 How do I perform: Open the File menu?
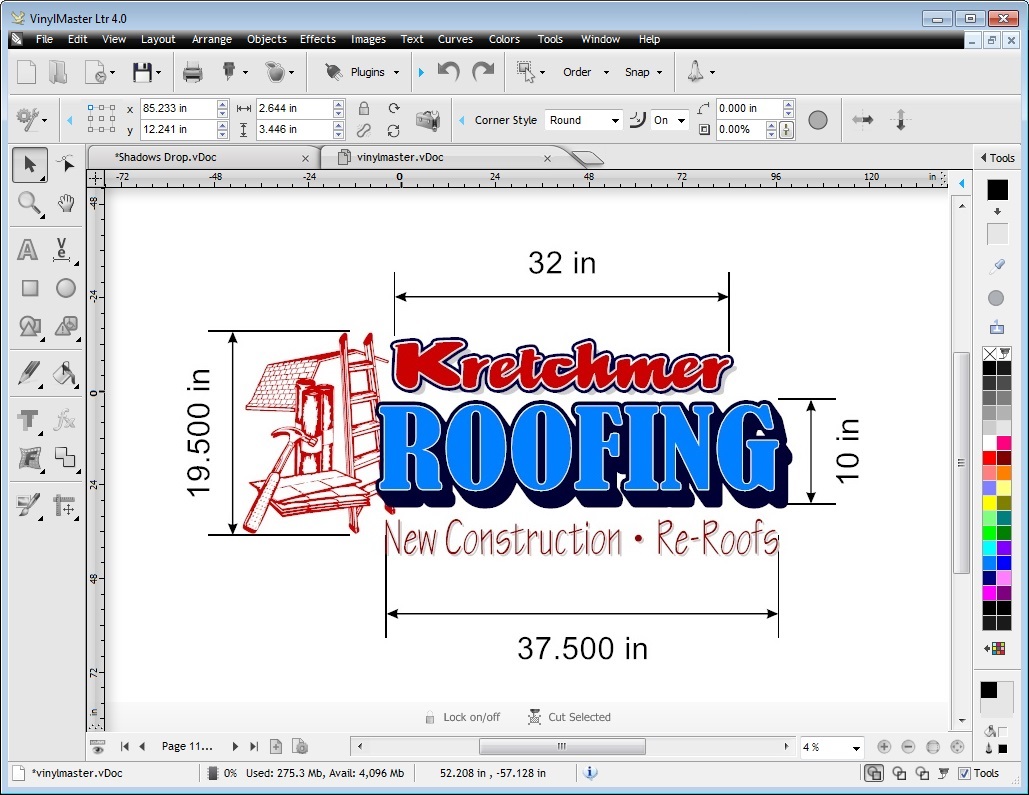pyautogui.click(x=45, y=39)
